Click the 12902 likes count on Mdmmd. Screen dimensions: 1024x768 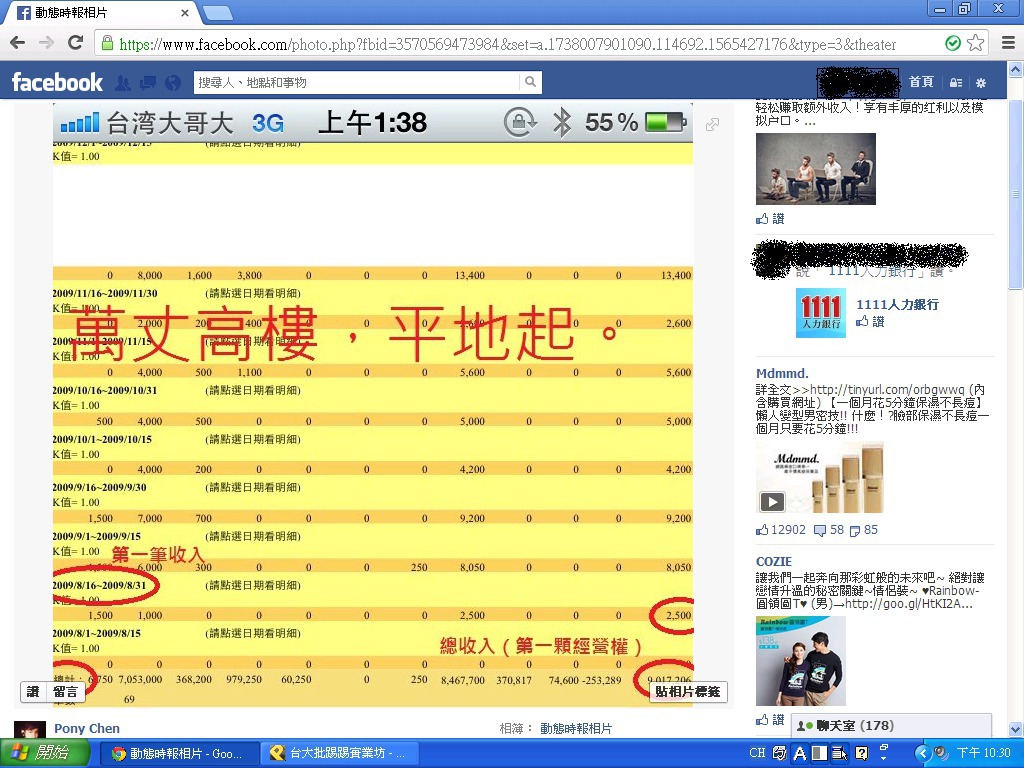point(781,530)
